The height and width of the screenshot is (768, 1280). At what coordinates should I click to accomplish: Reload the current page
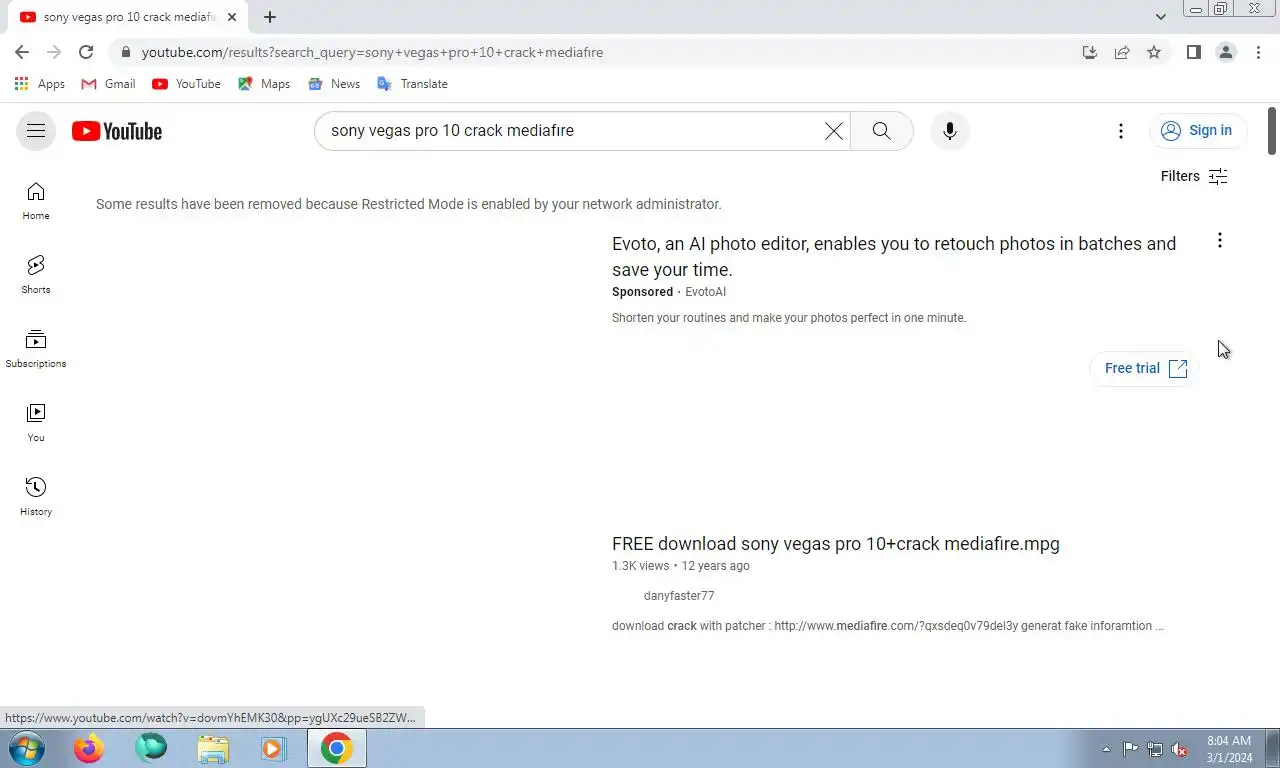coord(86,52)
